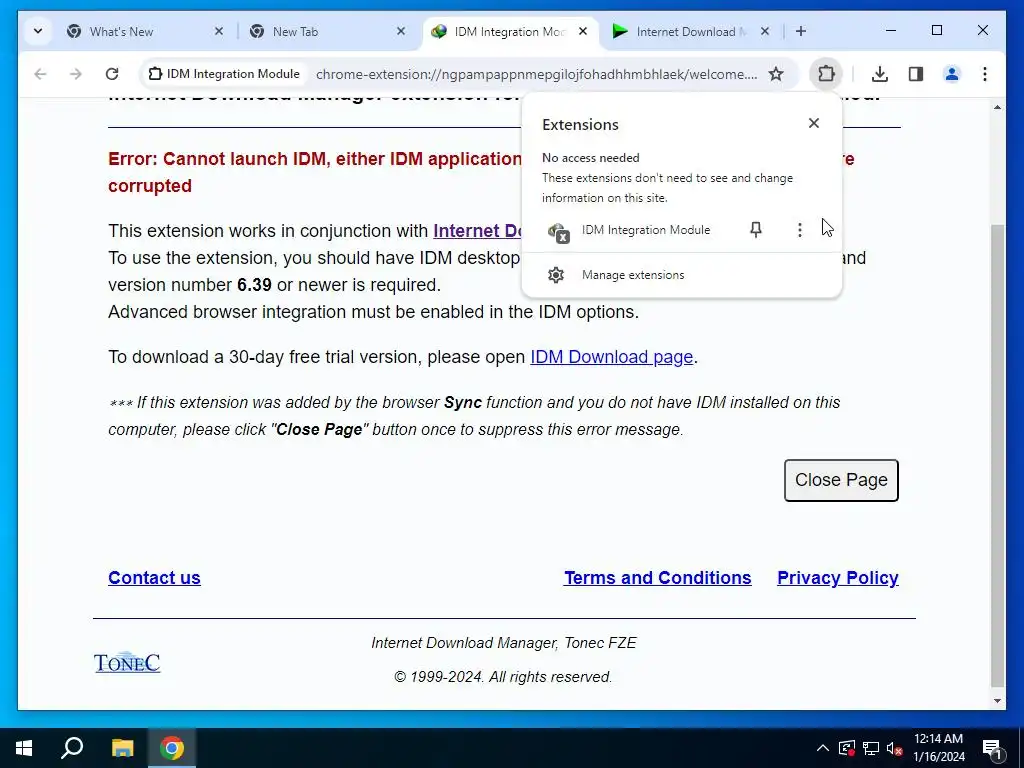Open the IDM Download page link
This screenshot has height=768, width=1024.
(611, 357)
